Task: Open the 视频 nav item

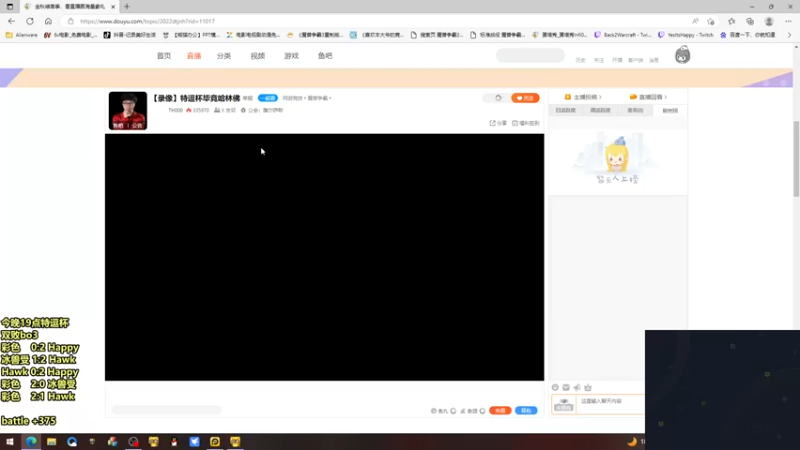Action: click(x=258, y=56)
